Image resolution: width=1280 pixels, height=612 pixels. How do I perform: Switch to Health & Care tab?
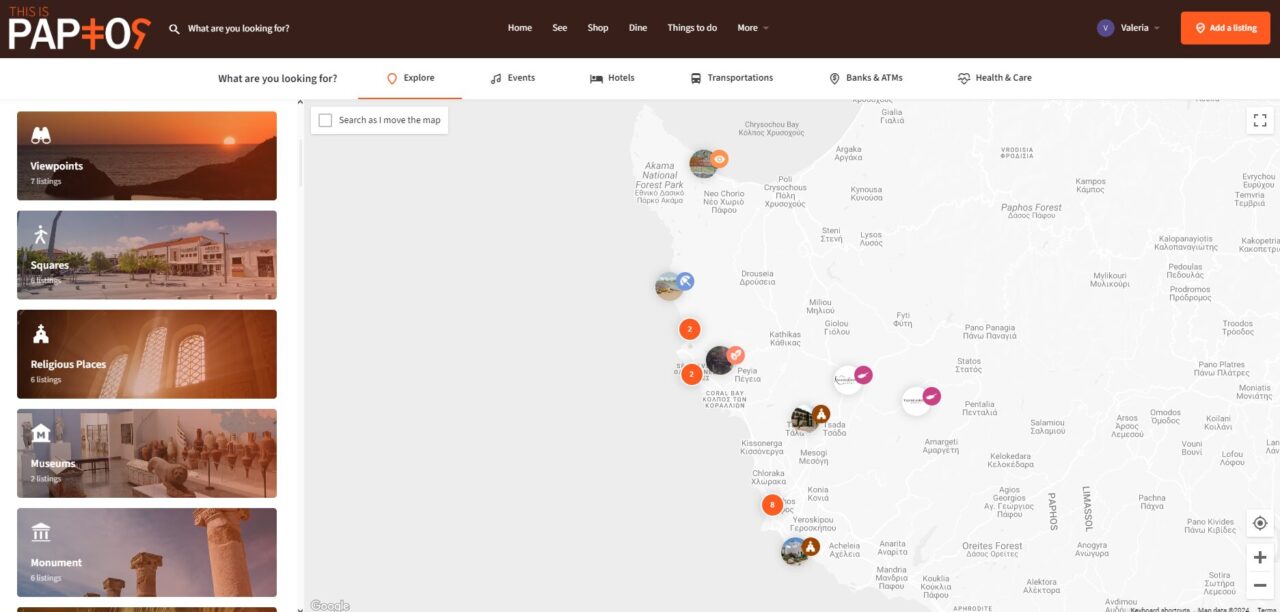(x=994, y=78)
